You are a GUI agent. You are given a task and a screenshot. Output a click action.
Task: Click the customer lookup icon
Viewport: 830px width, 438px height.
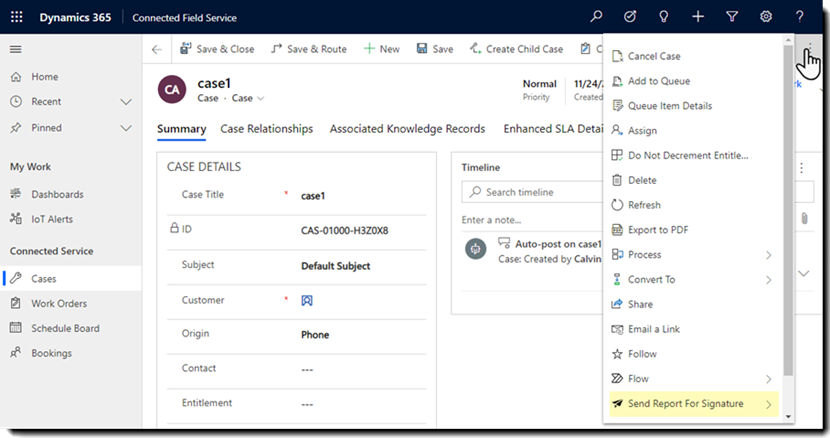tap(306, 300)
